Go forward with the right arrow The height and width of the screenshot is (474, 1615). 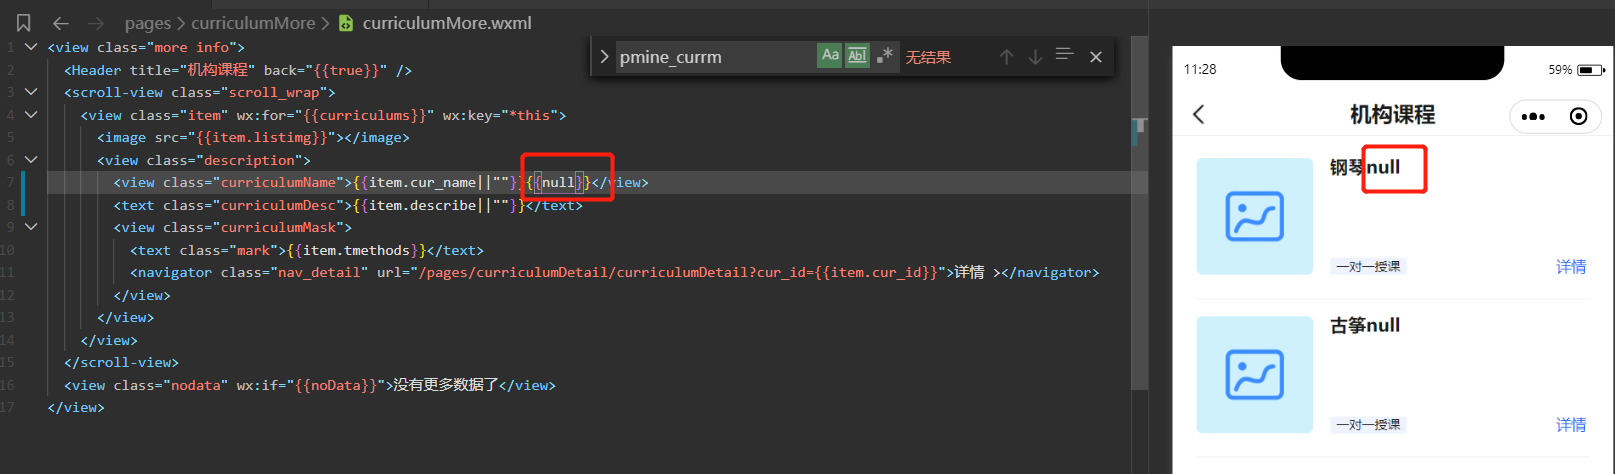[96, 23]
